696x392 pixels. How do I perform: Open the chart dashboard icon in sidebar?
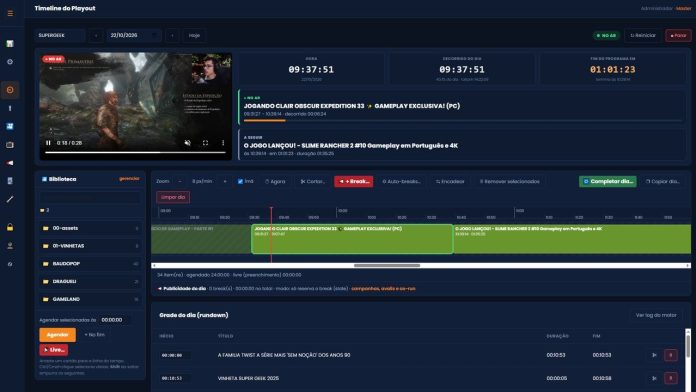tap(10, 44)
